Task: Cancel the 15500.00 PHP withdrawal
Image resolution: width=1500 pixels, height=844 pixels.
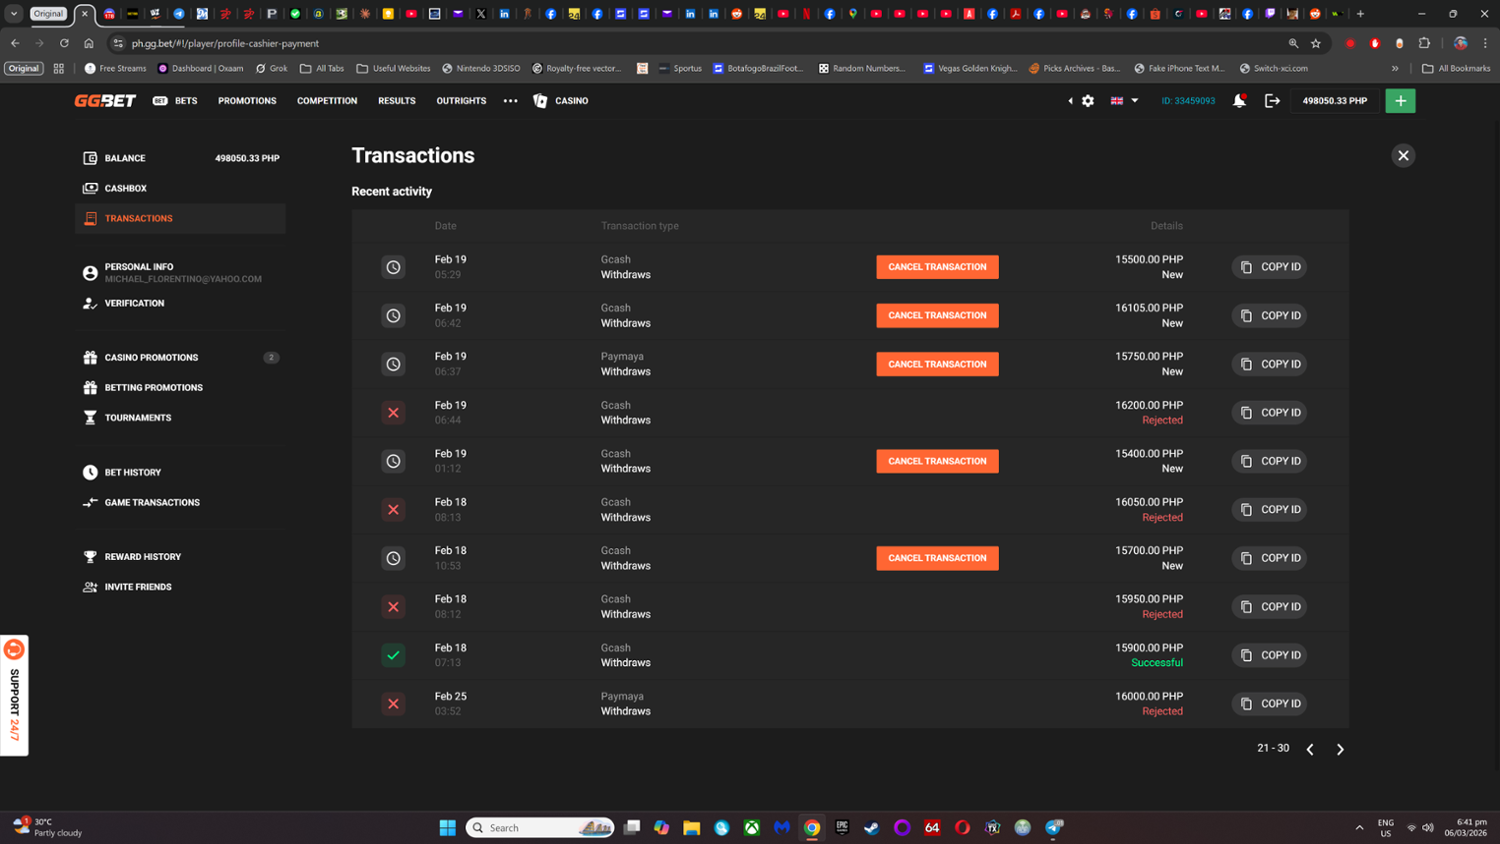Action: 937,267
